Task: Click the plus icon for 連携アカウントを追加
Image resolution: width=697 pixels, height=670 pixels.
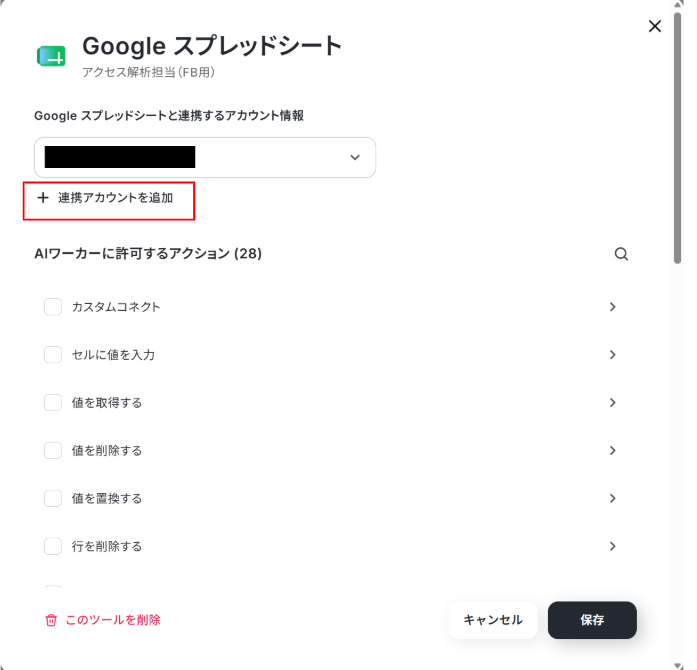Action: [x=43, y=198]
